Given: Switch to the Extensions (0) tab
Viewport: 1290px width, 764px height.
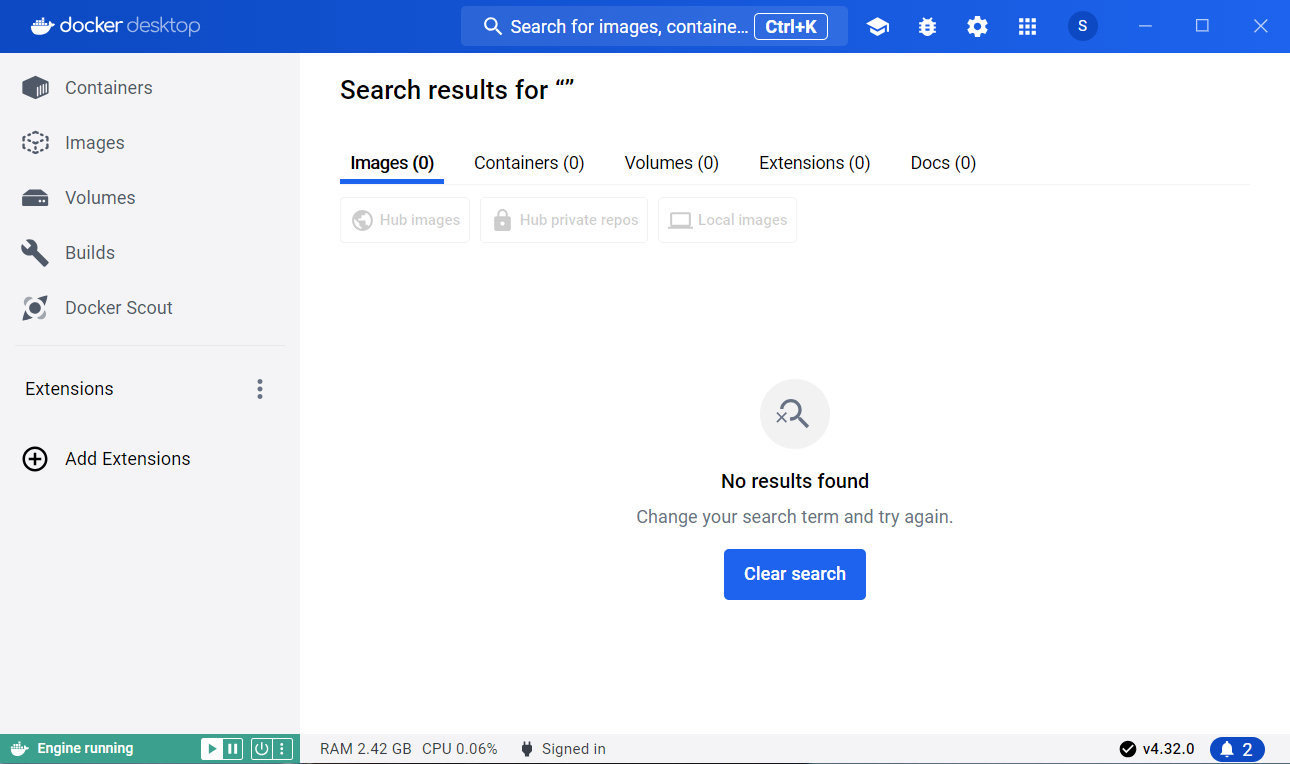Looking at the screenshot, I should coord(815,163).
